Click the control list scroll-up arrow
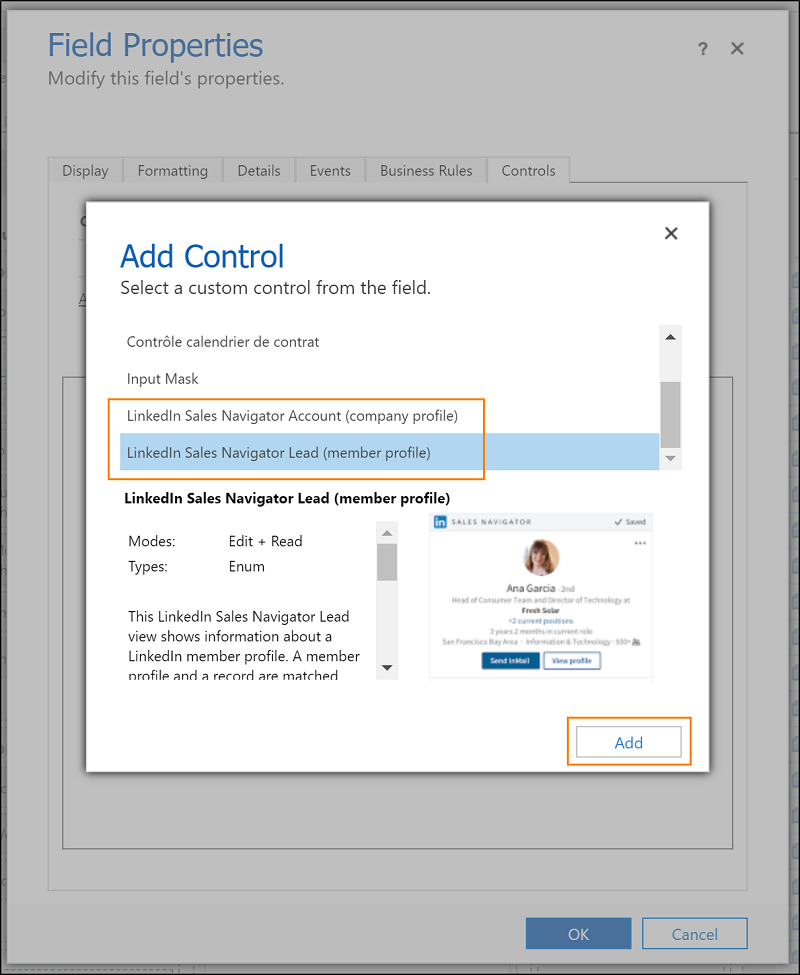 [670, 337]
